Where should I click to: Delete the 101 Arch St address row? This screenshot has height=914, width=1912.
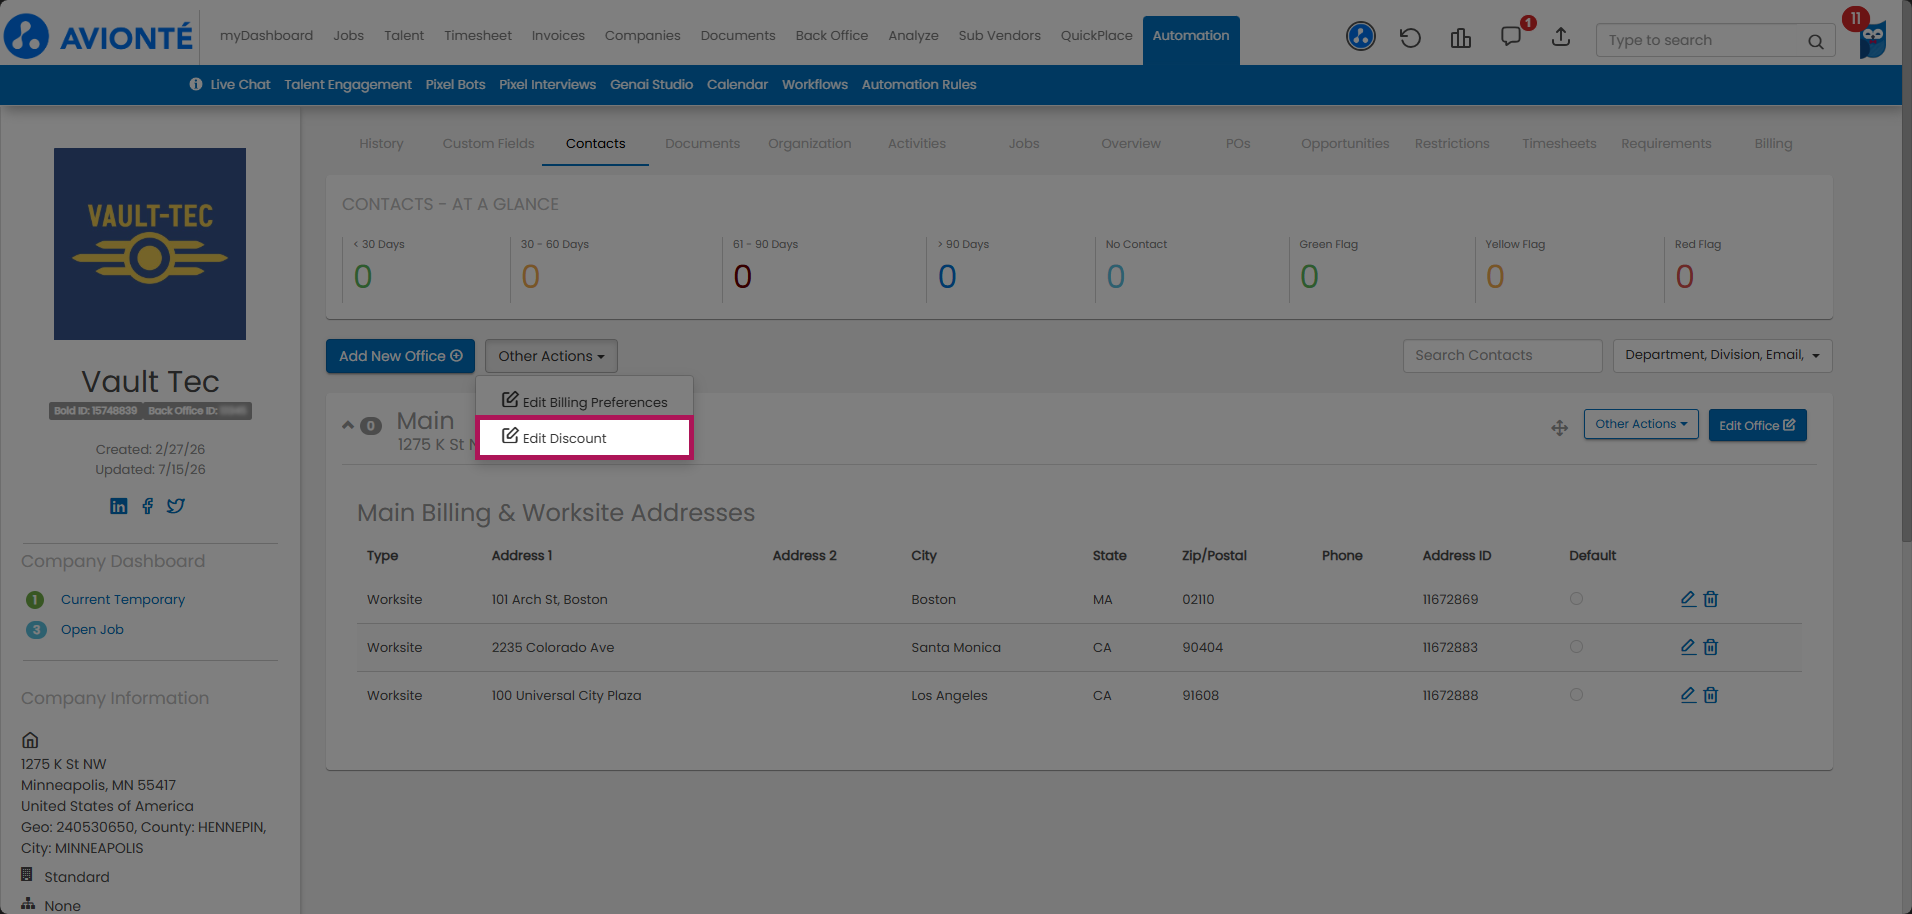point(1711,599)
